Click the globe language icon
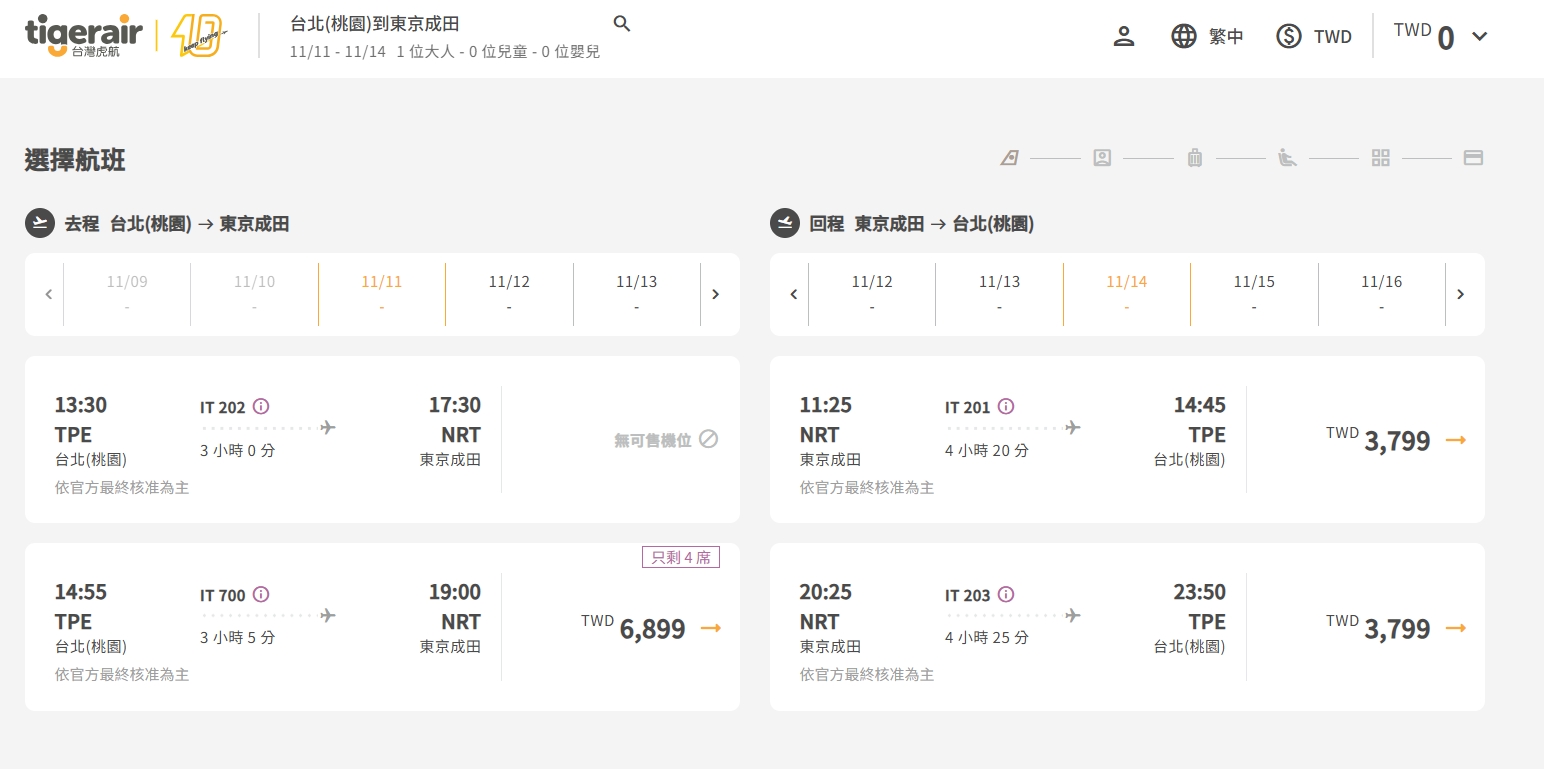 pyautogui.click(x=1184, y=37)
